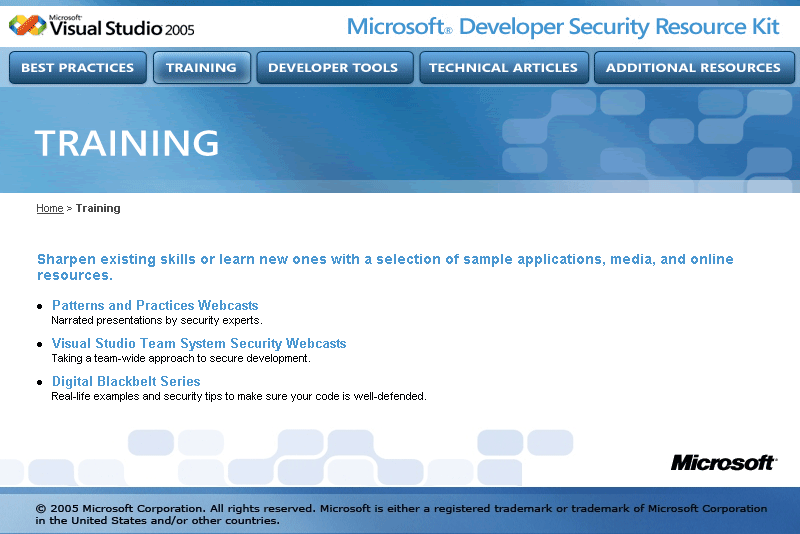Viewport: 800px width, 534px height.
Task: Go to the Developer Tools tab
Action: click(x=335, y=67)
